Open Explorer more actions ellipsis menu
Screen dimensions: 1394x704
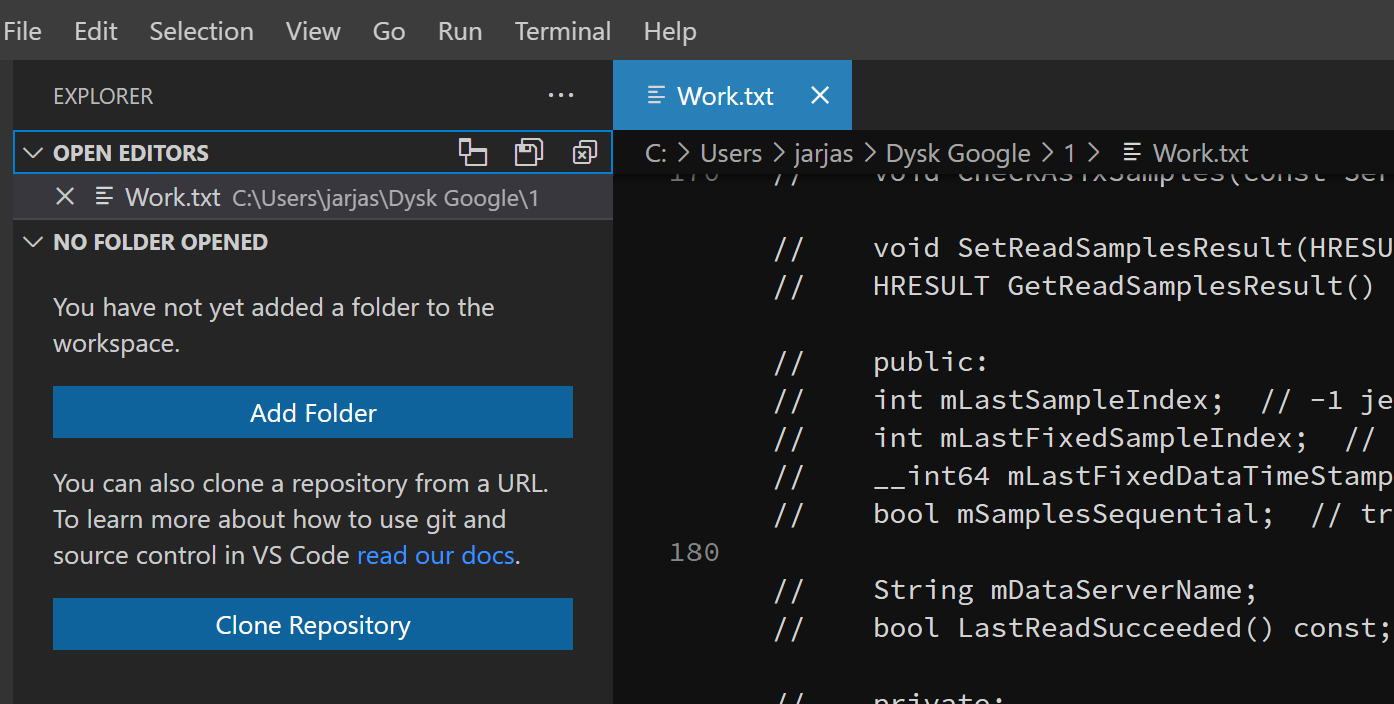point(561,96)
